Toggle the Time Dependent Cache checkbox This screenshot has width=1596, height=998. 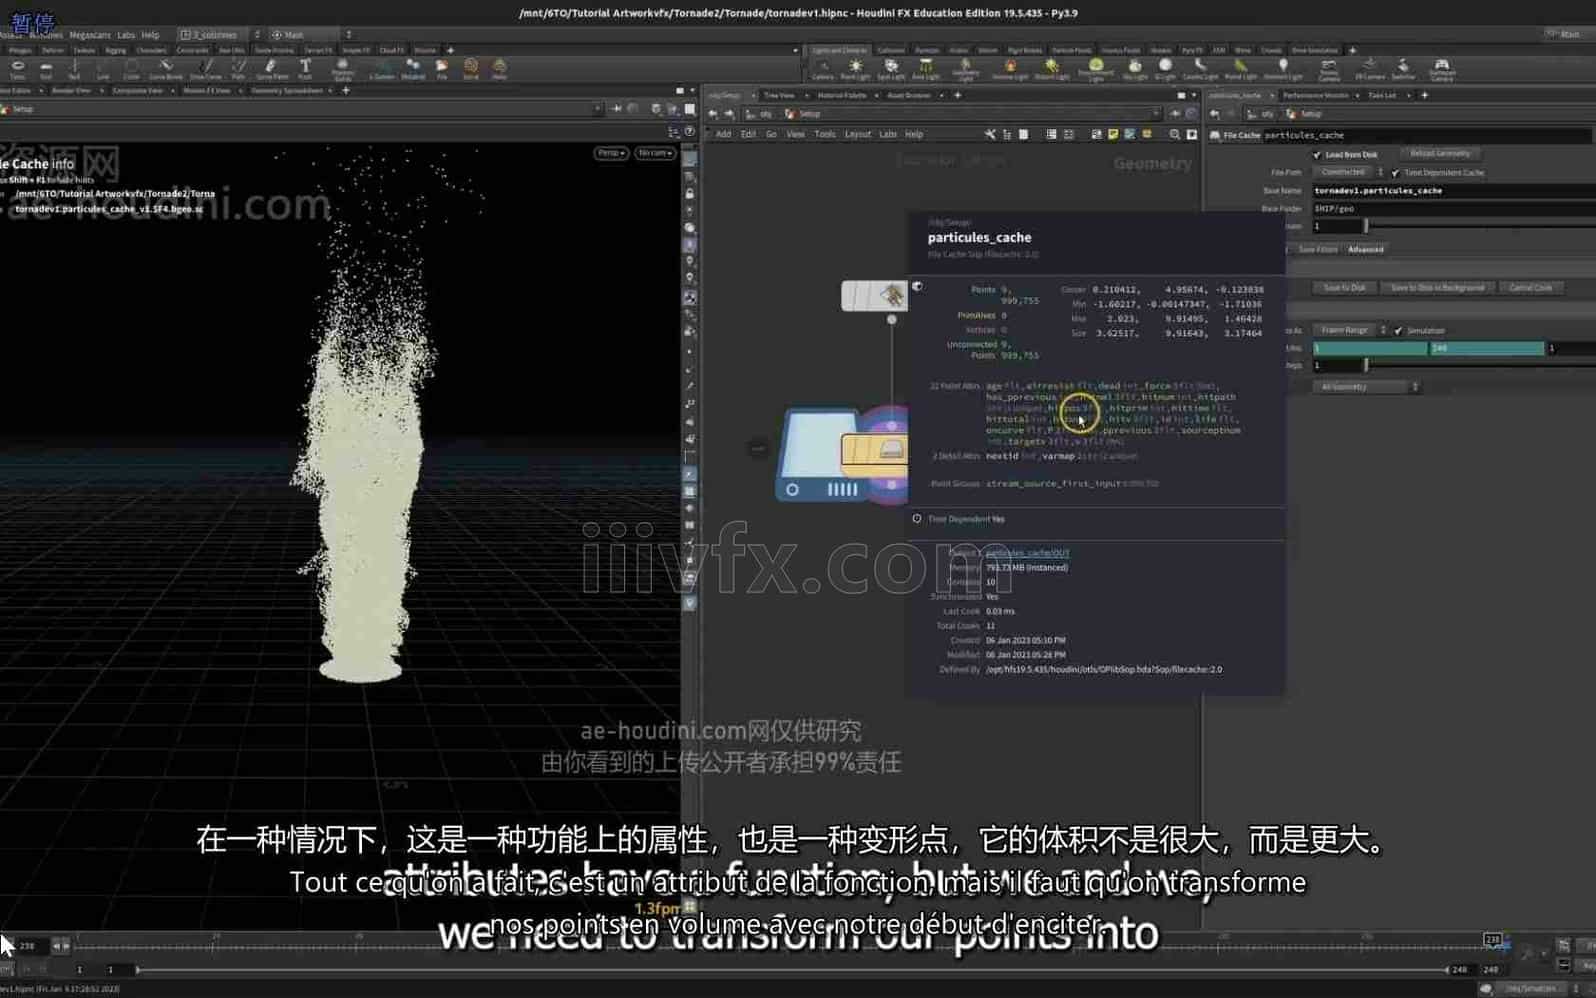coord(1395,173)
